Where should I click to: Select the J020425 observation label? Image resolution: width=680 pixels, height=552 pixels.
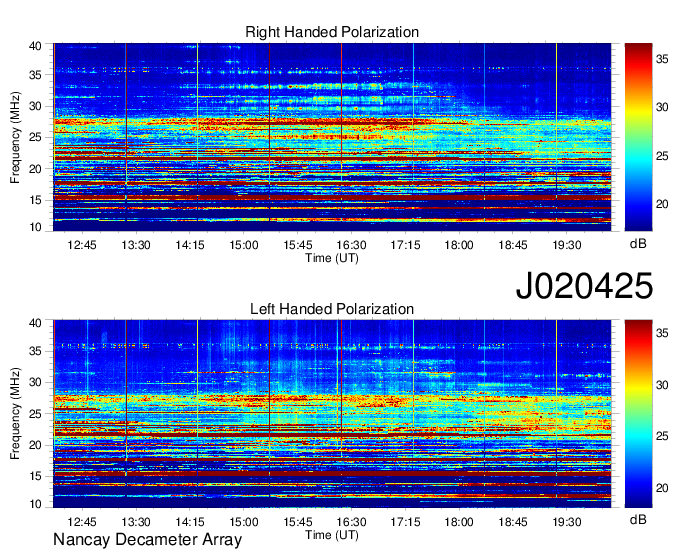(x=584, y=286)
